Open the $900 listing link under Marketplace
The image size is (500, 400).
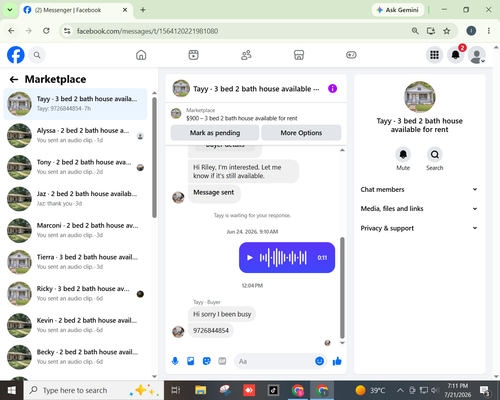point(242,118)
